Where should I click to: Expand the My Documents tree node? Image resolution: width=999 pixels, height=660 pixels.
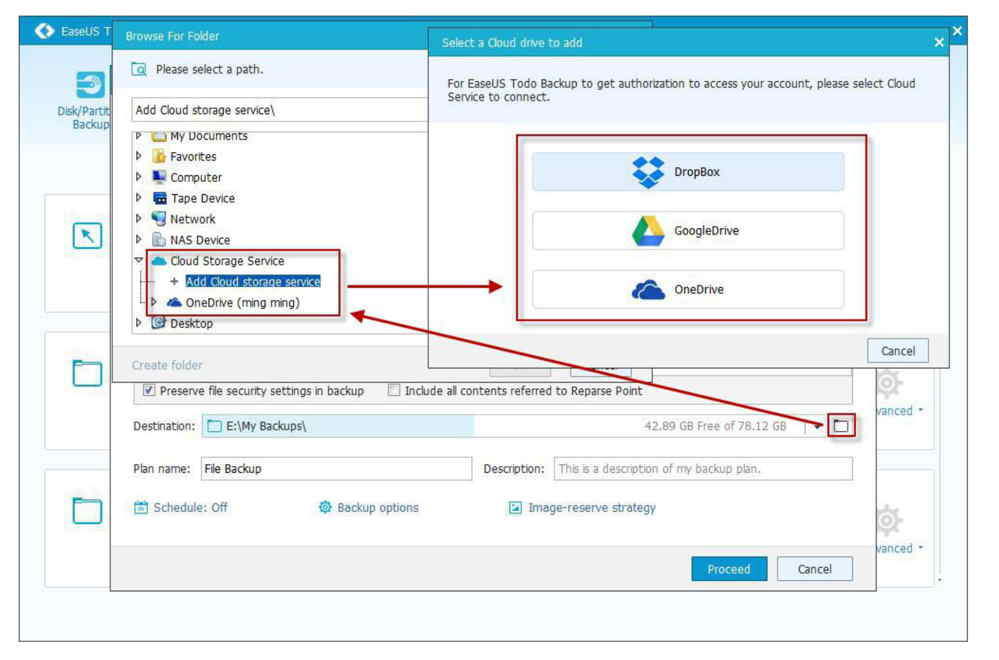tap(138, 136)
